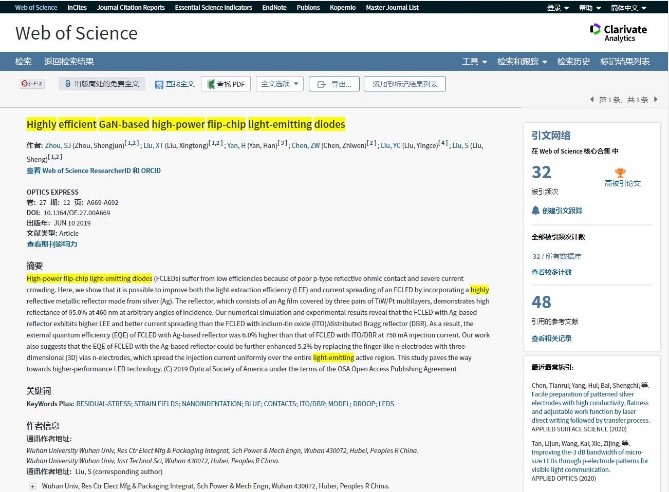The image size is (669, 492).
Task: Click the S-F-X full text icon button
Action: [x=32, y=84]
